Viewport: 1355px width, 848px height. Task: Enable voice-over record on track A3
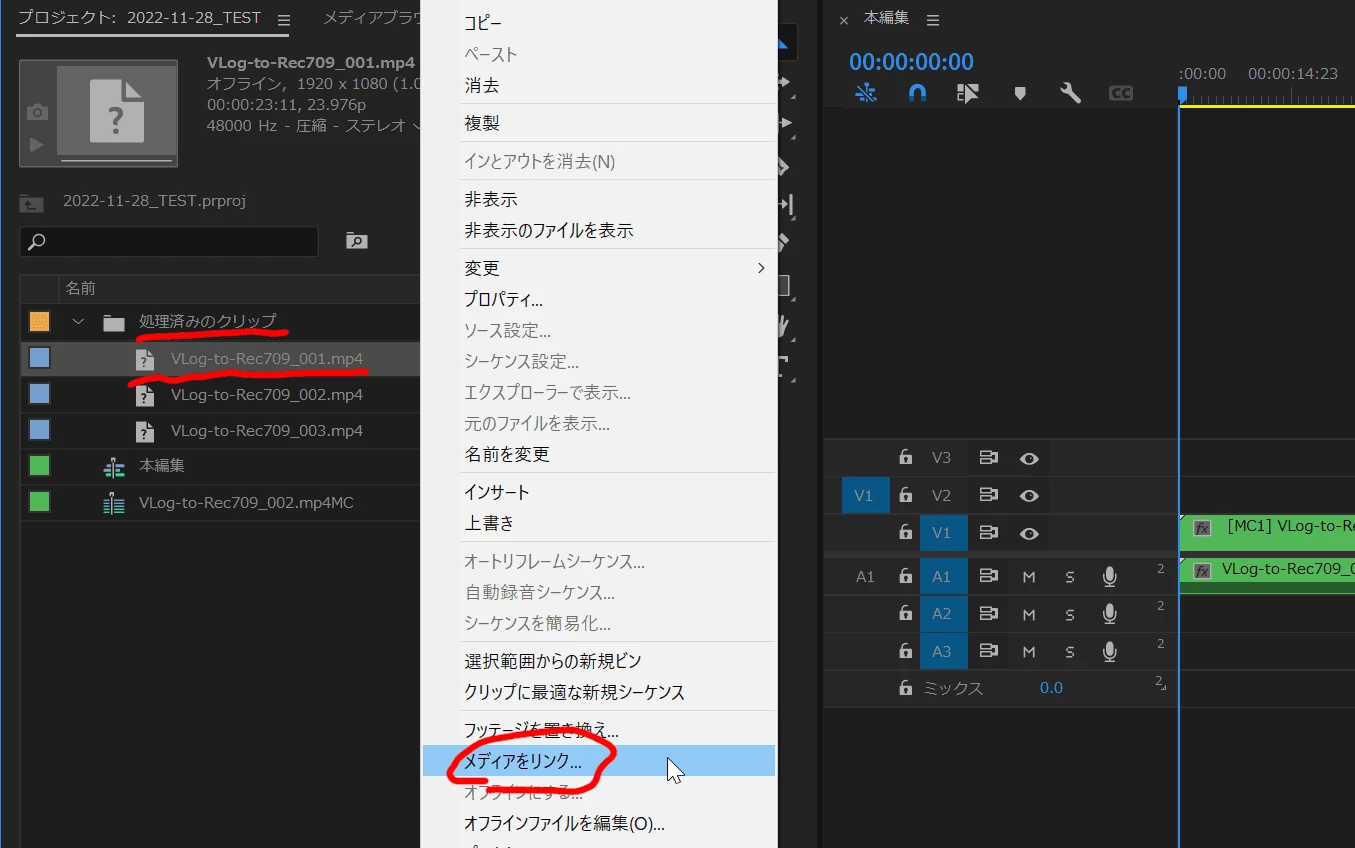pyautogui.click(x=1109, y=652)
